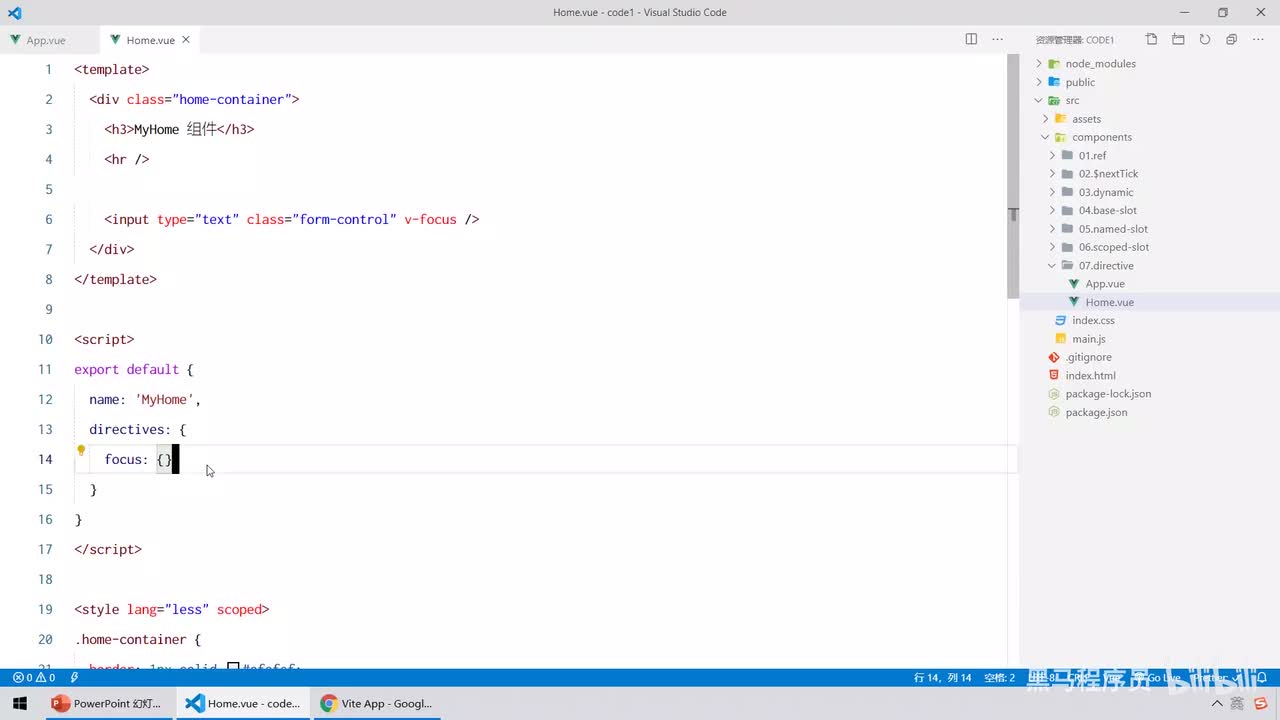Viewport: 1280px width, 720px height.
Task: Click the v-focus directive on line 6
Action: (x=430, y=219)
